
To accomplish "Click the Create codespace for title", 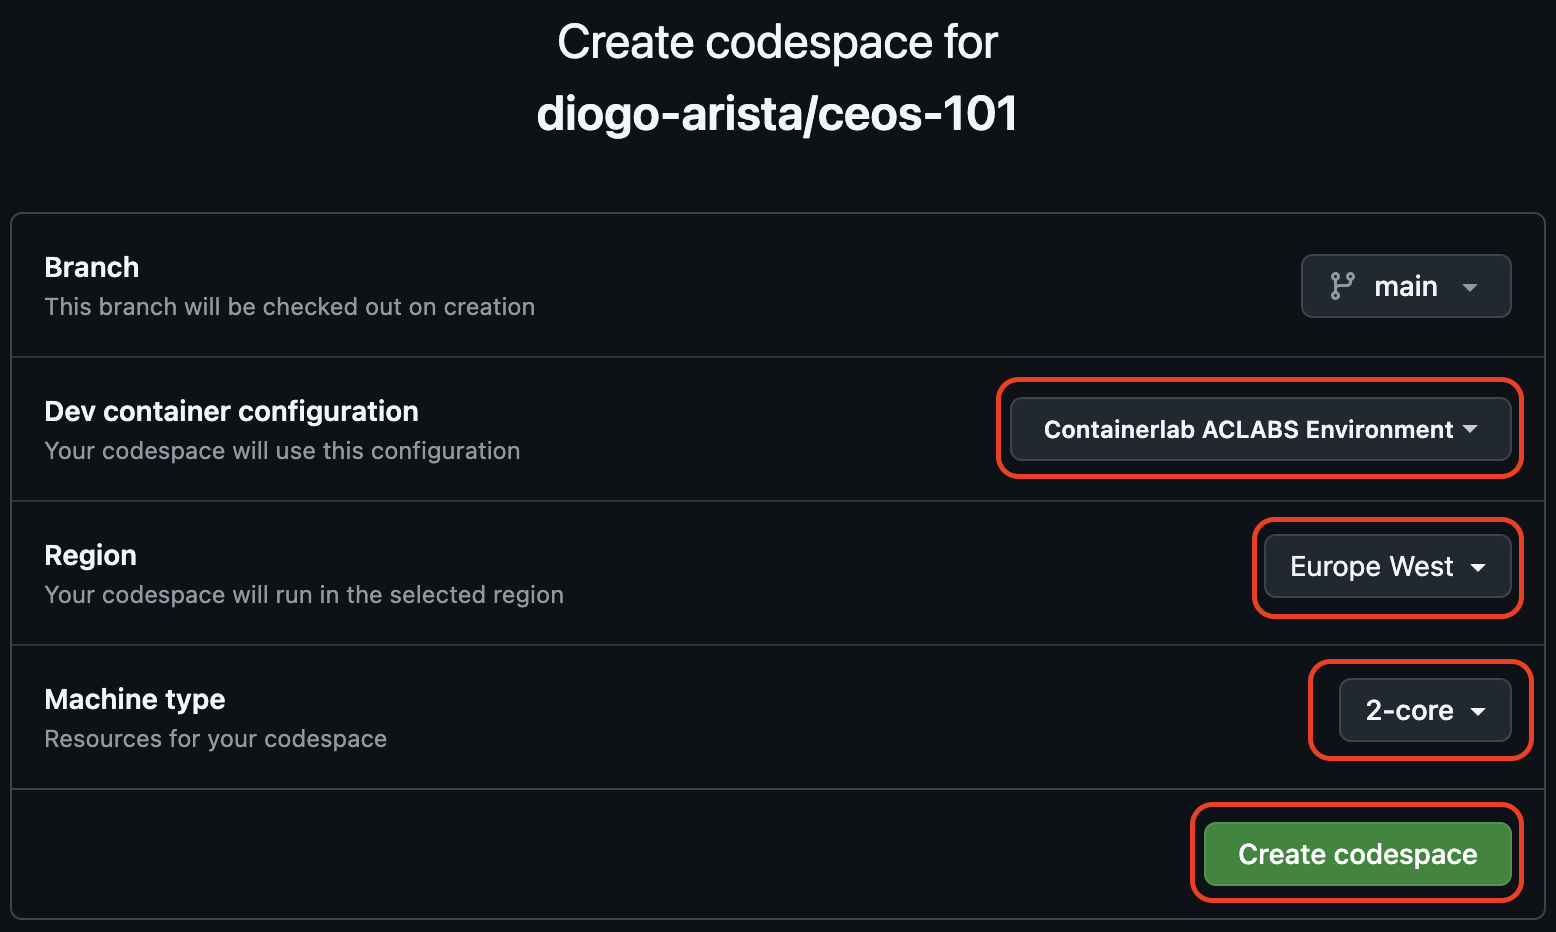I will coord(777,41).
